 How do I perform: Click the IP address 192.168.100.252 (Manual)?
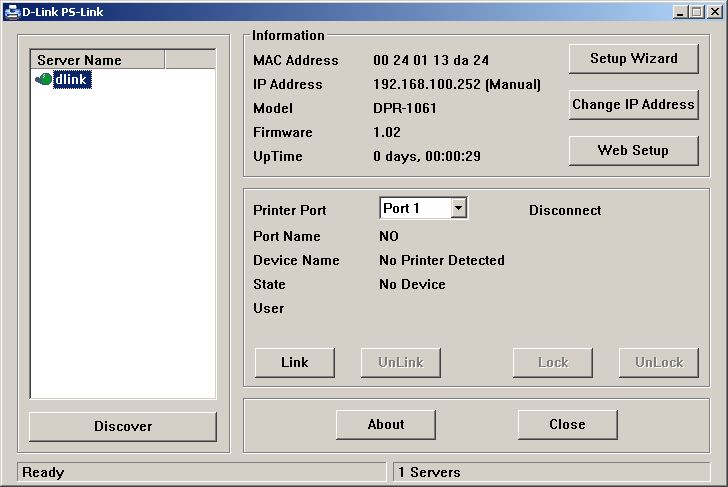coord(457,84)
